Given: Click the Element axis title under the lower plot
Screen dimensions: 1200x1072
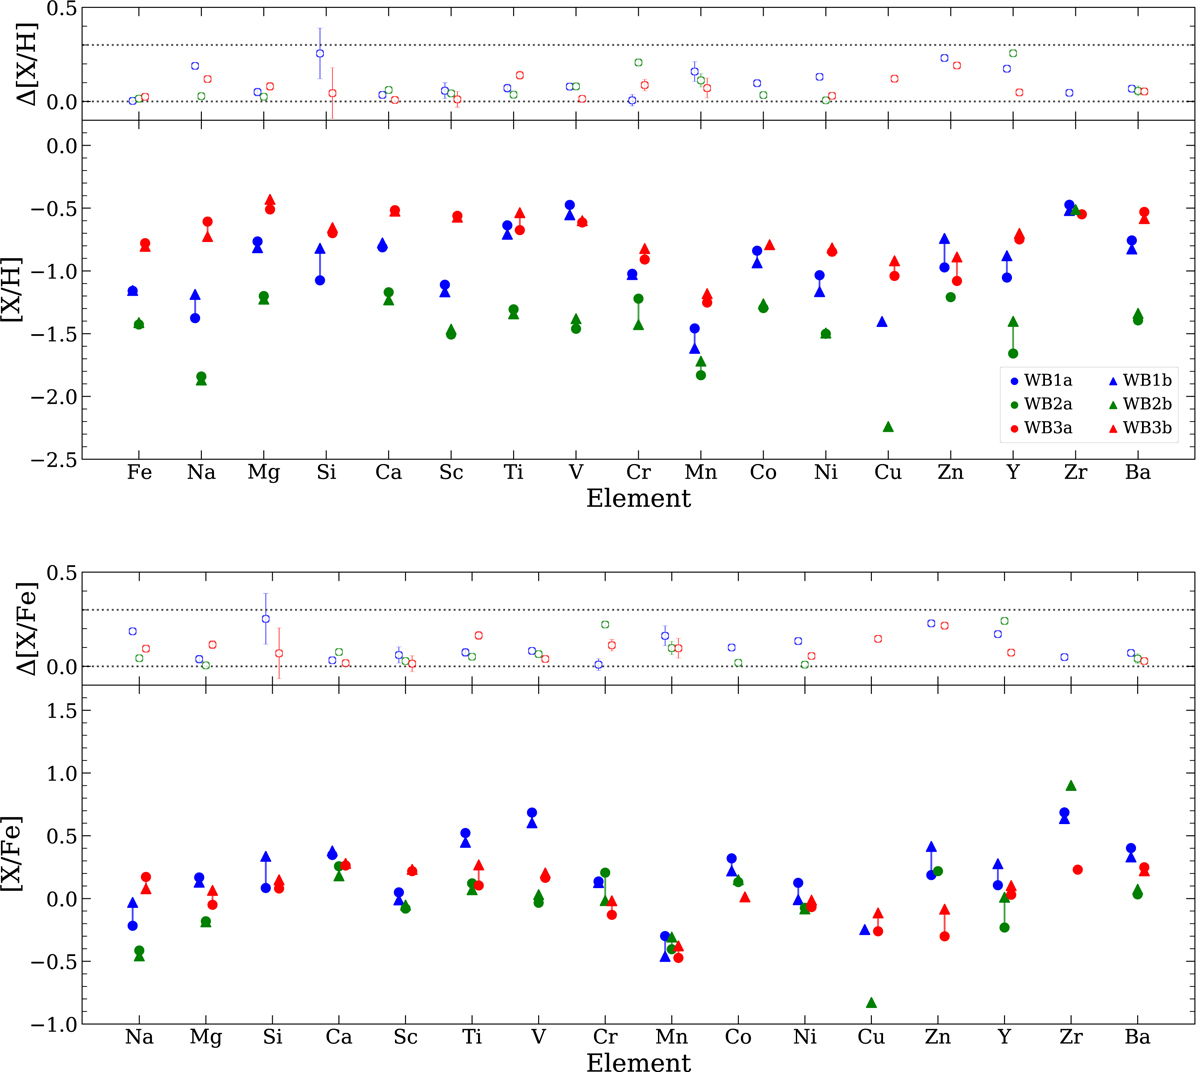Looking at the screenshot, I should coord(639,1062).
